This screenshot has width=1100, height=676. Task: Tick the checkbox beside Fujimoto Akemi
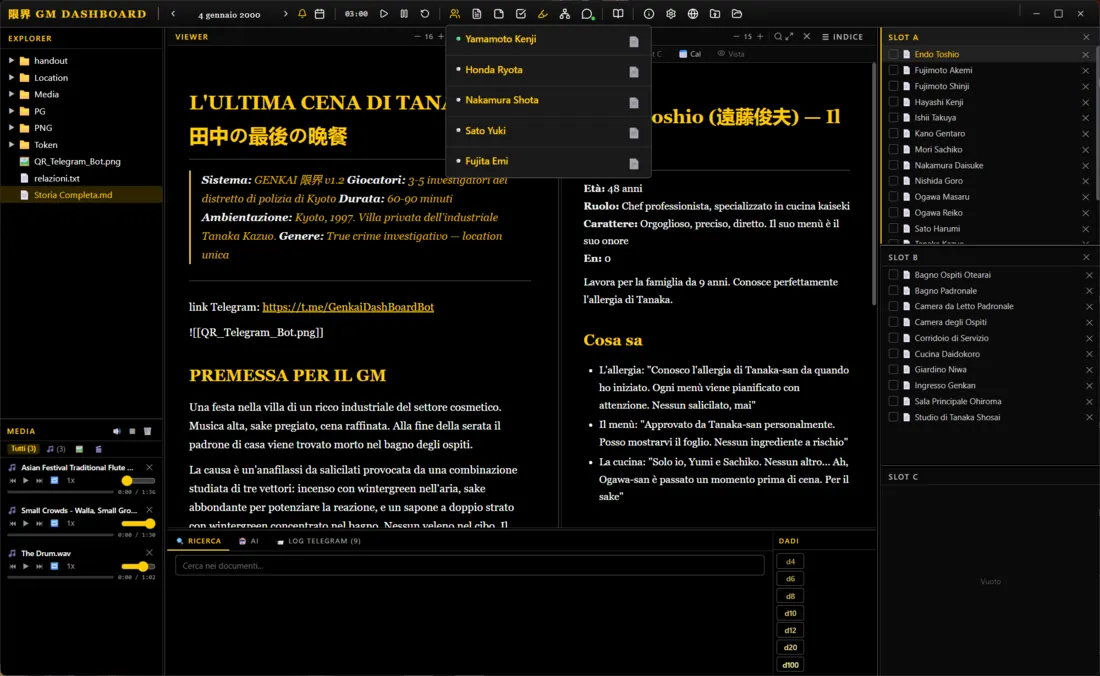point(894,70)
